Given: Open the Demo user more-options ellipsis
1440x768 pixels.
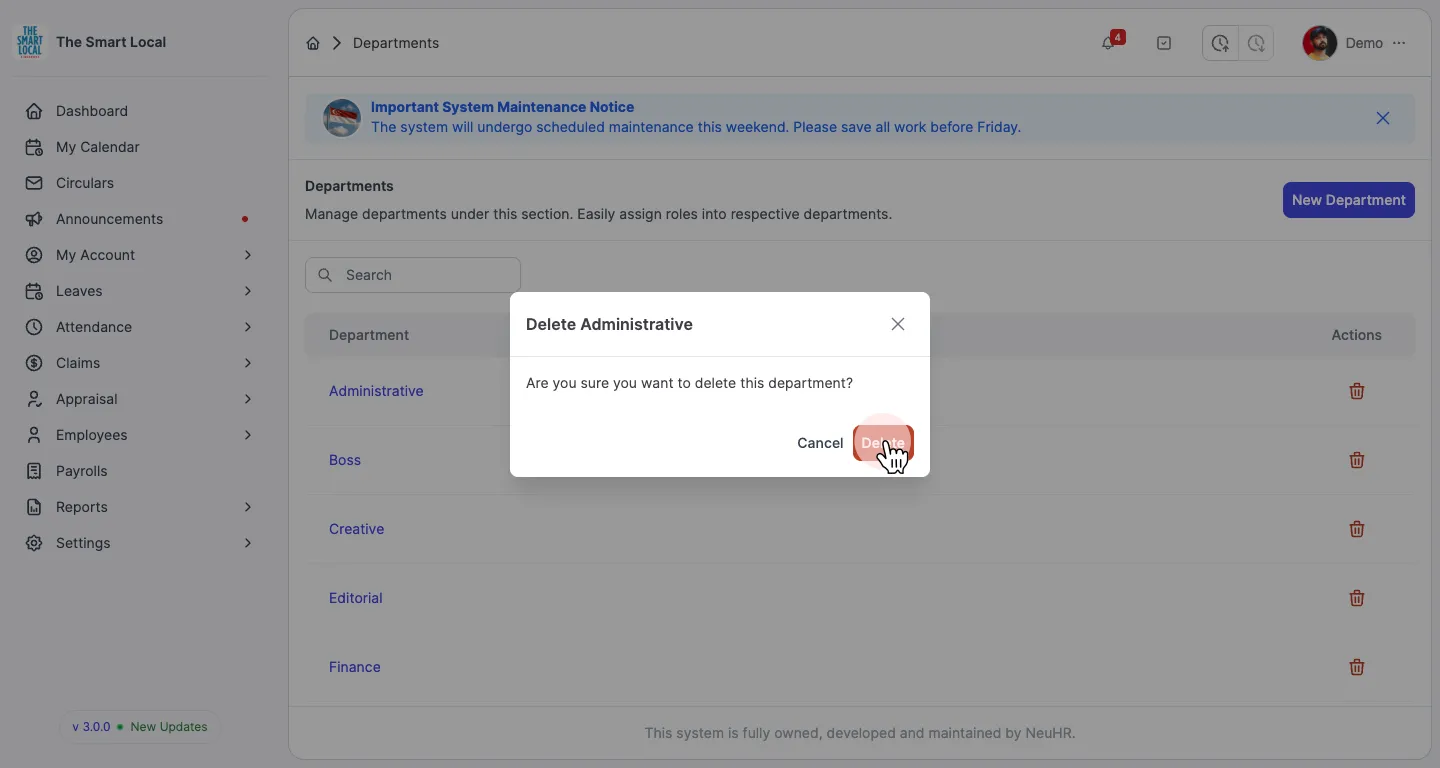Looking at the screenshot, I should pos(1399,43).
